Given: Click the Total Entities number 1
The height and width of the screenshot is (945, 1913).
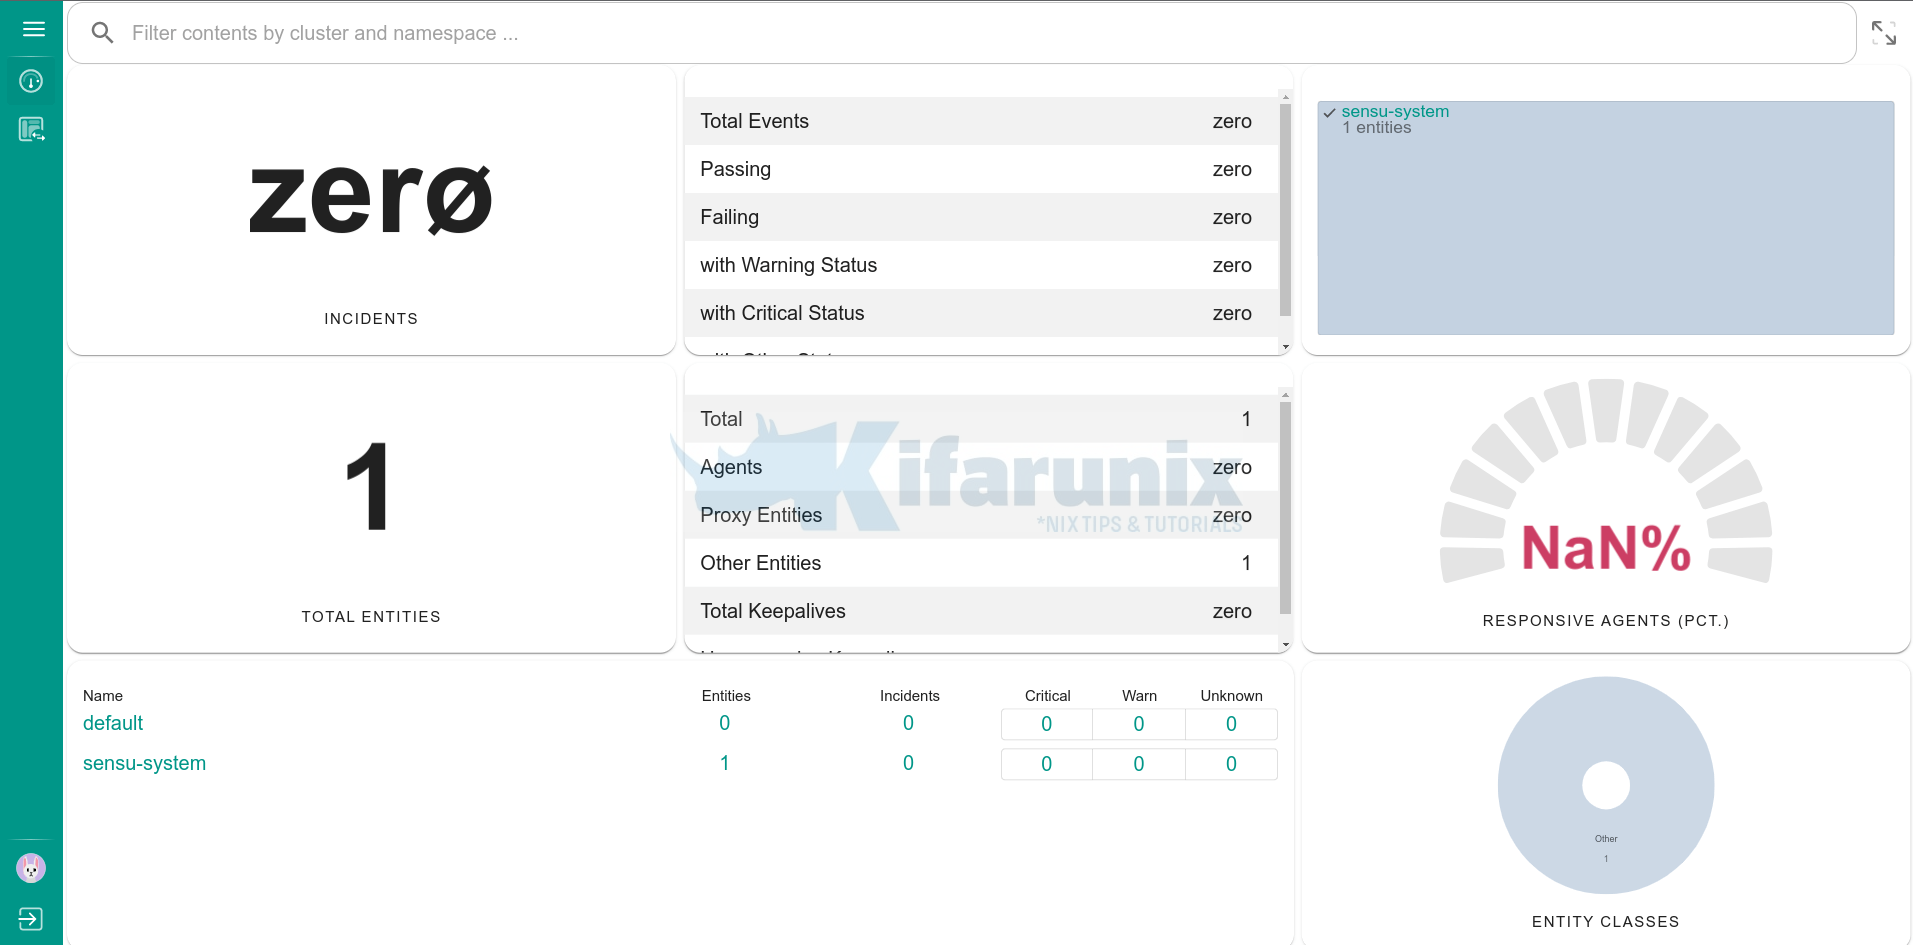Looking at the screenshot, I should (368, 486).
